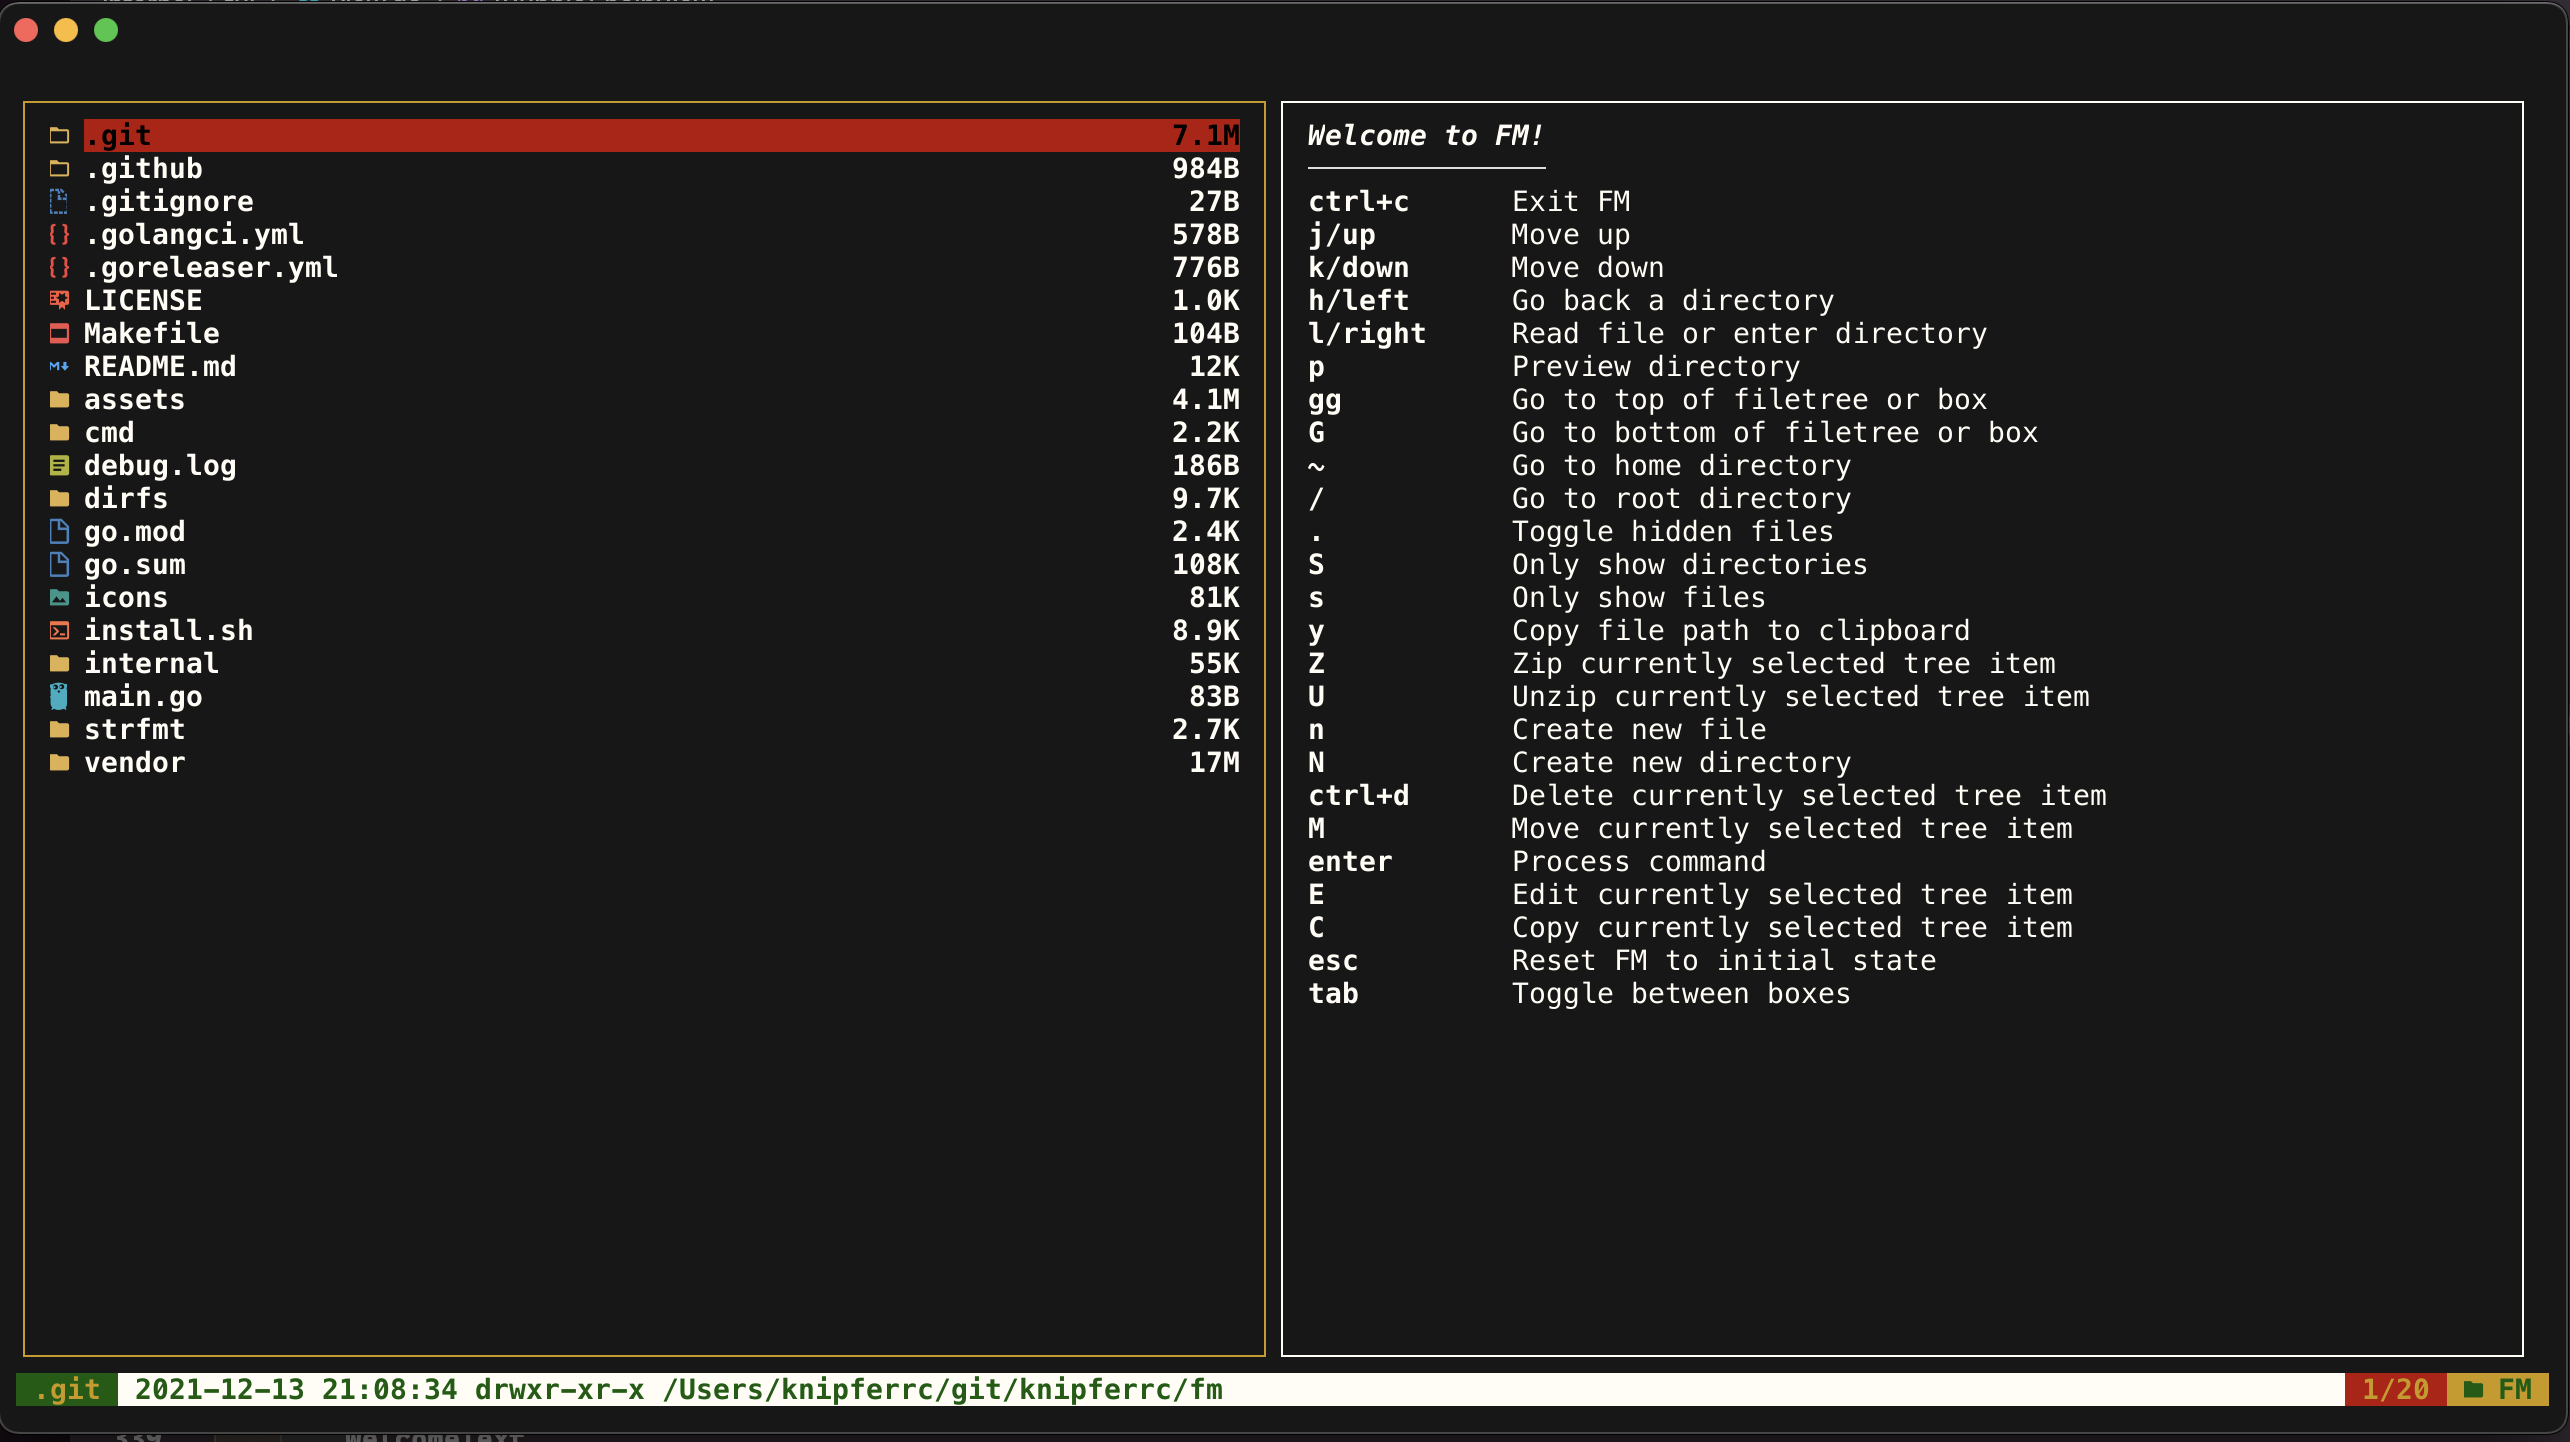
Task: Click the folder icon beside .git
Action: [x=59, y=135]
